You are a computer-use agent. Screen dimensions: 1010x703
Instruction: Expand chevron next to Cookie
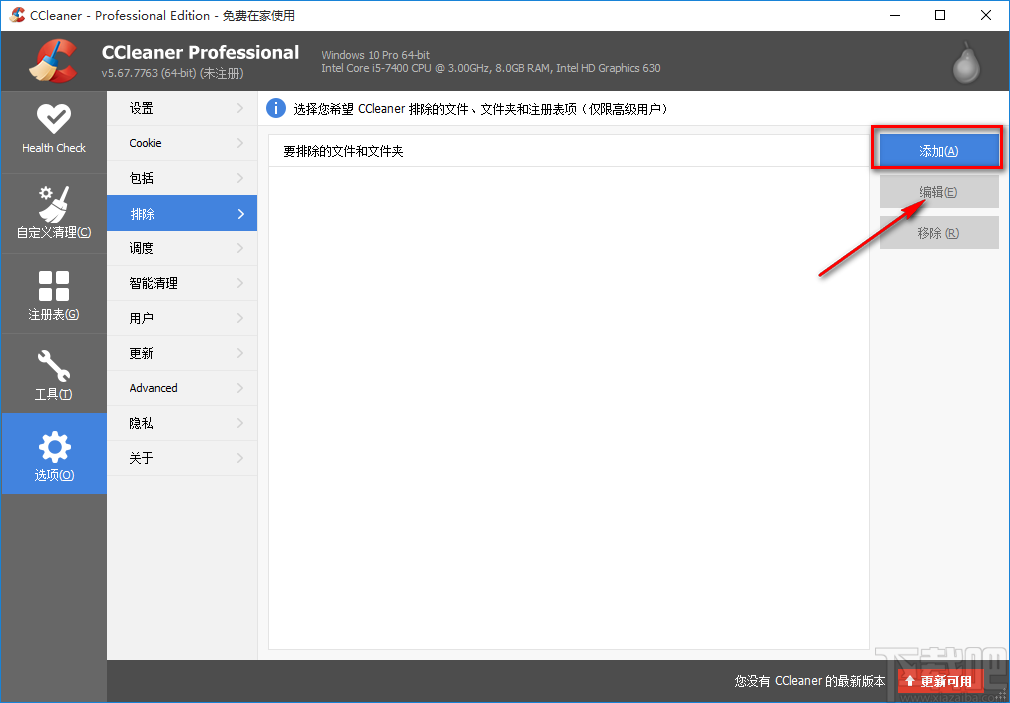(x=240, y=143)
